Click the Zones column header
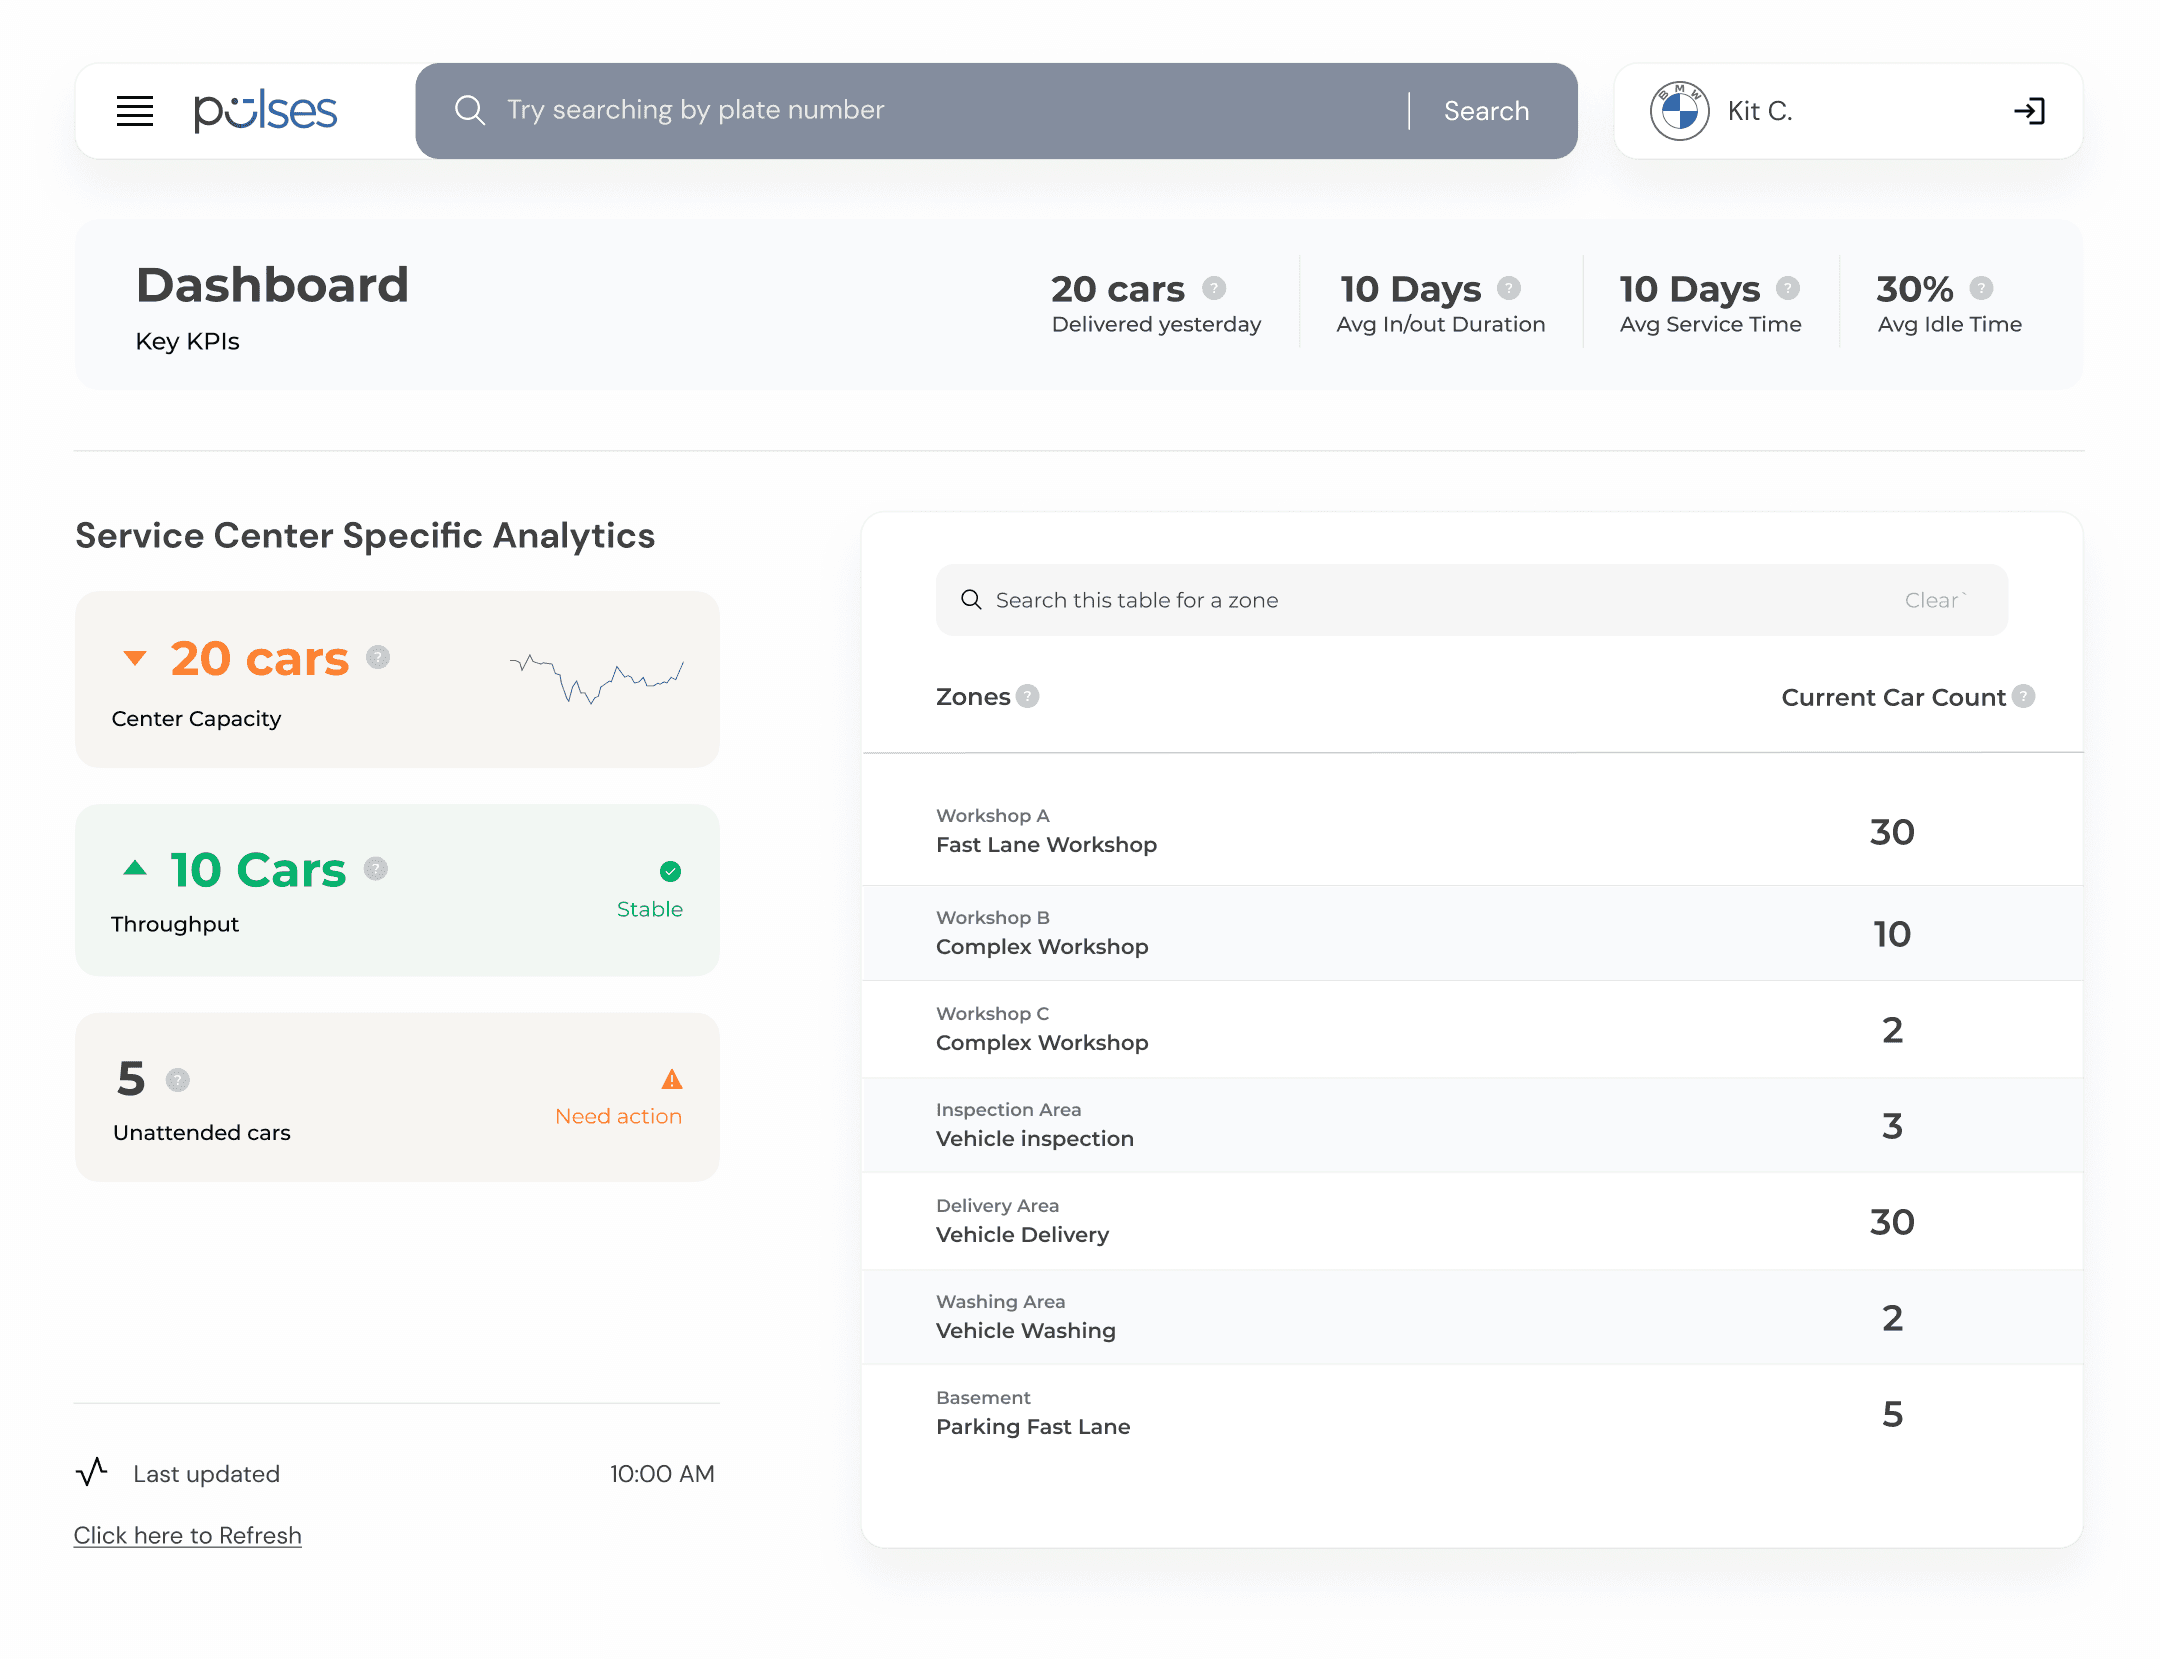The width and height of the screenshot is (2160, 1659). [973, 696]
